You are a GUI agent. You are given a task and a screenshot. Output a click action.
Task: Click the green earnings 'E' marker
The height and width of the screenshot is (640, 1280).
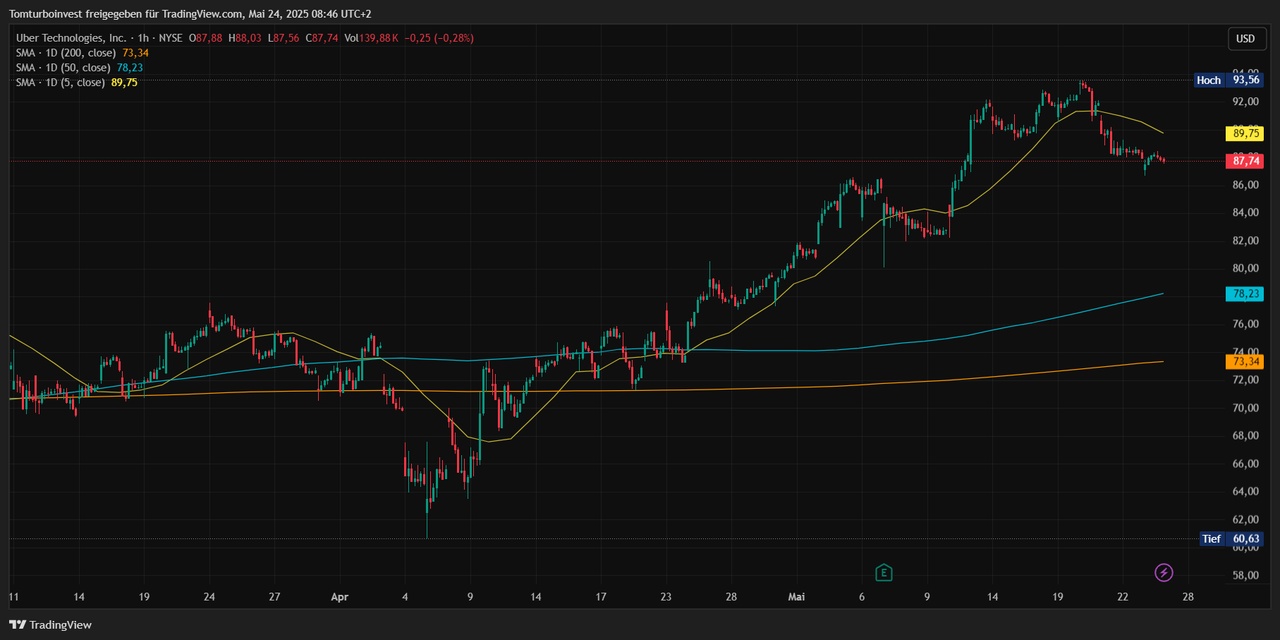click(883, 573)
